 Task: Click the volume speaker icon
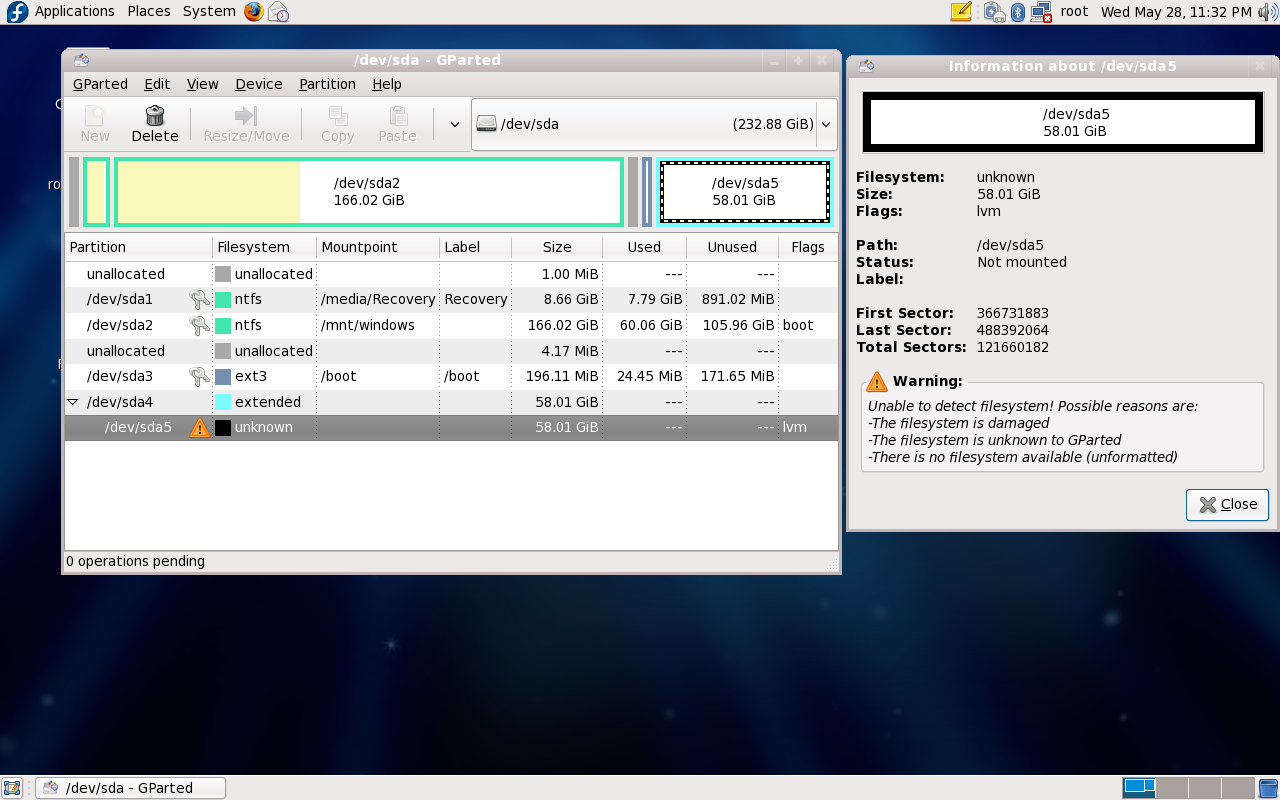pos(1267,12)
